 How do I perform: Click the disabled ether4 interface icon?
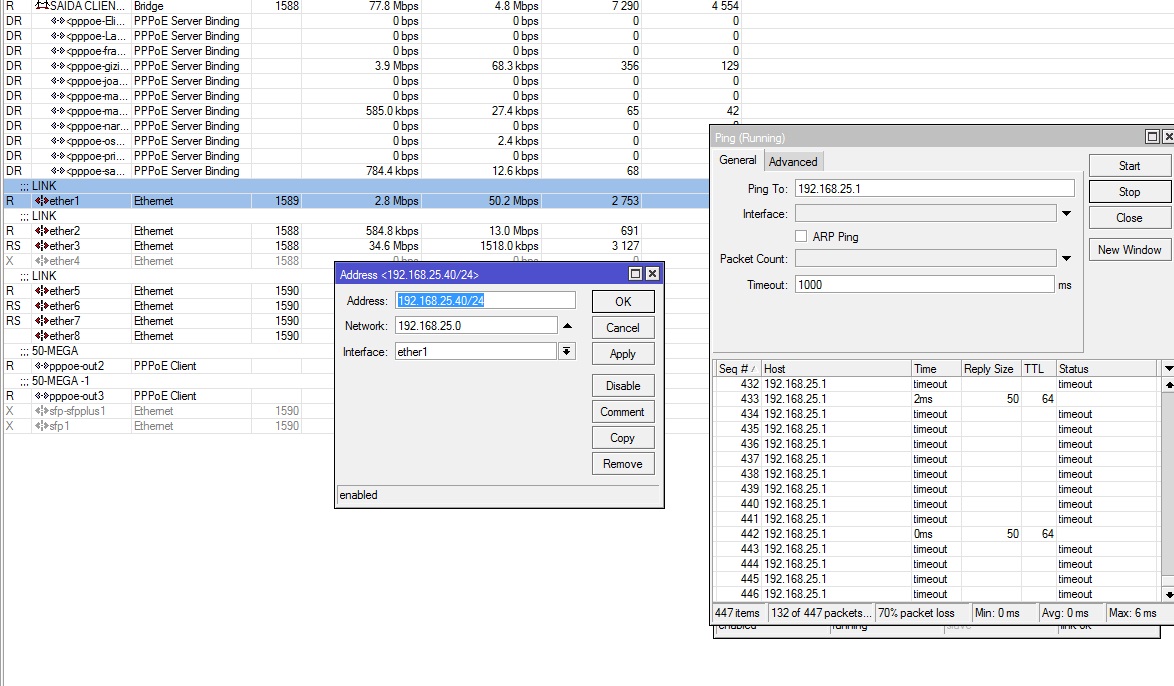point(41,261)
